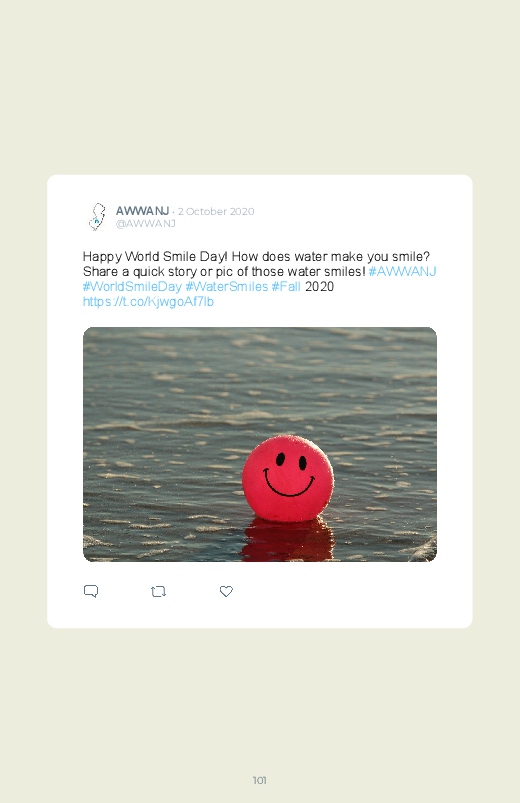Open the #WorldSmileDay hashtag
The width and height of the screenshot is (520, 803).
(132, 286)
